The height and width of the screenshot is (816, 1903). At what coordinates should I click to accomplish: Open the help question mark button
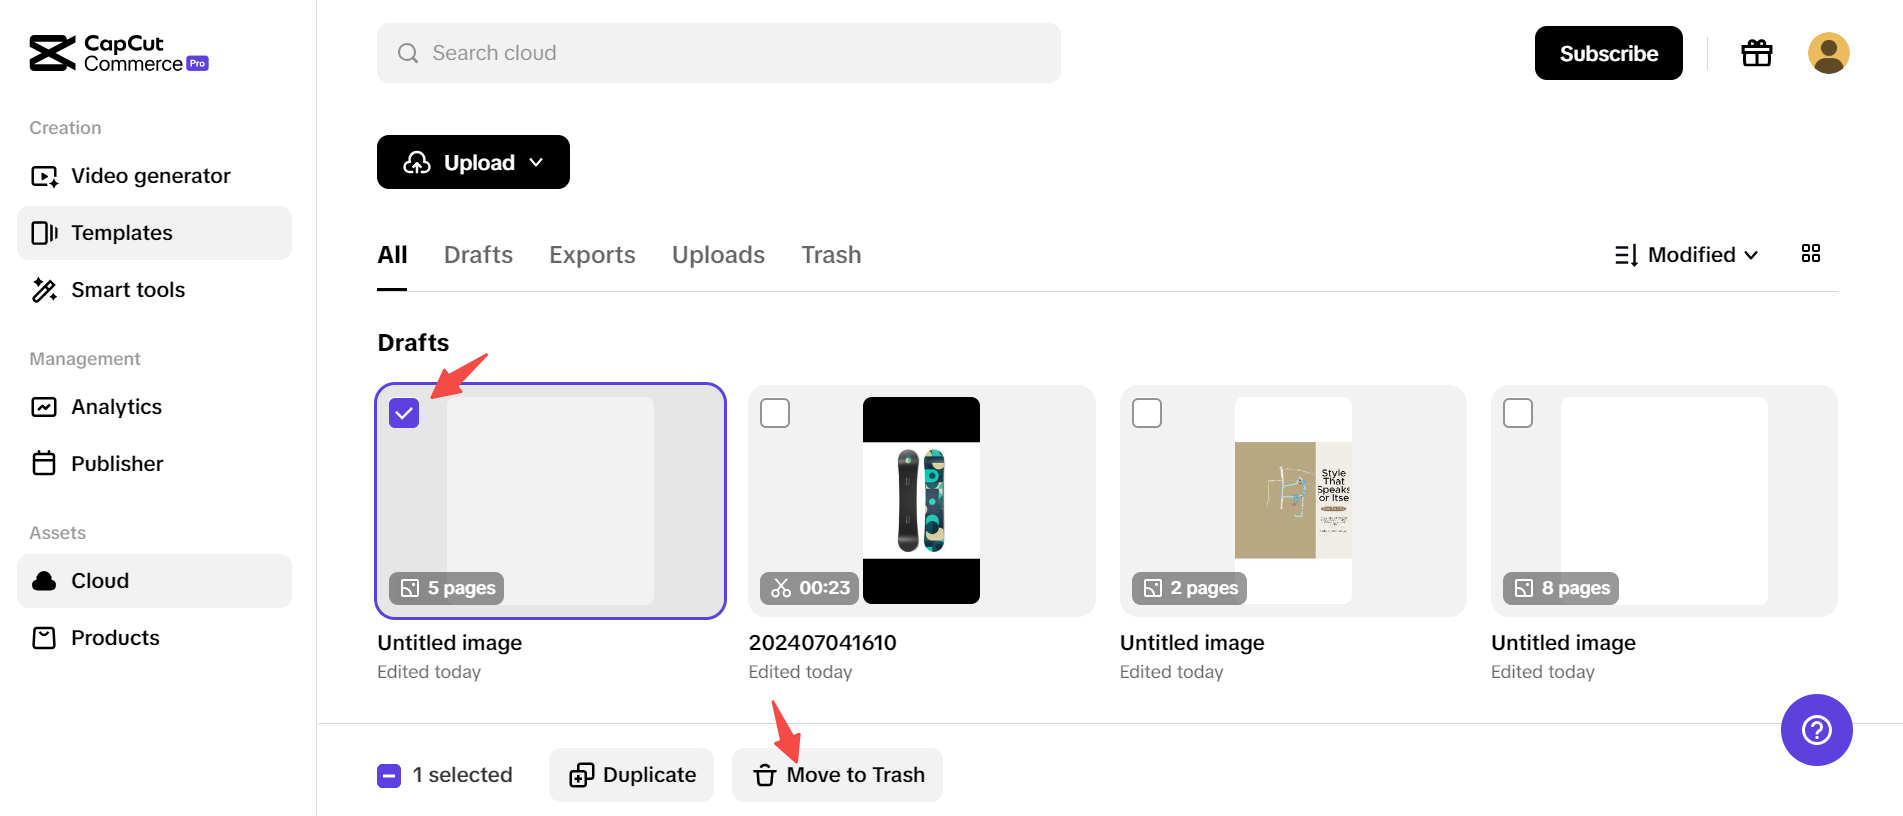tap(1816, 730)
